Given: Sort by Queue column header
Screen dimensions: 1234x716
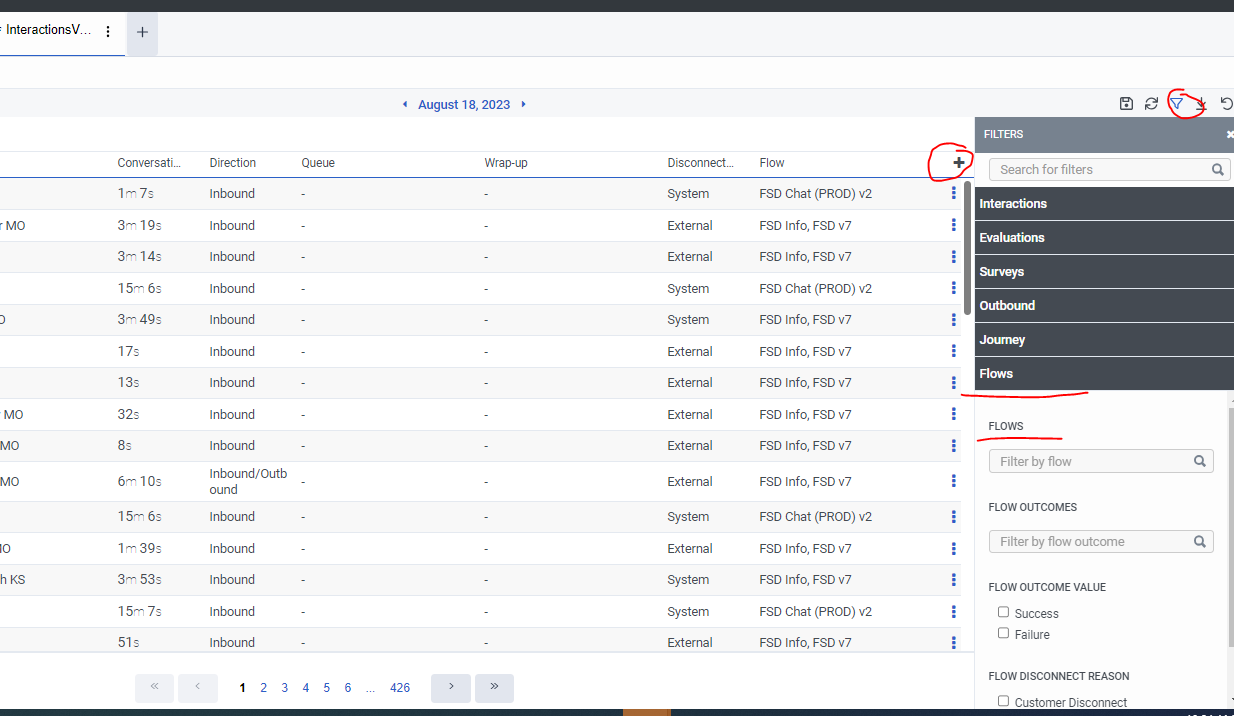Looking at the screenshot, I should (318, 163).
